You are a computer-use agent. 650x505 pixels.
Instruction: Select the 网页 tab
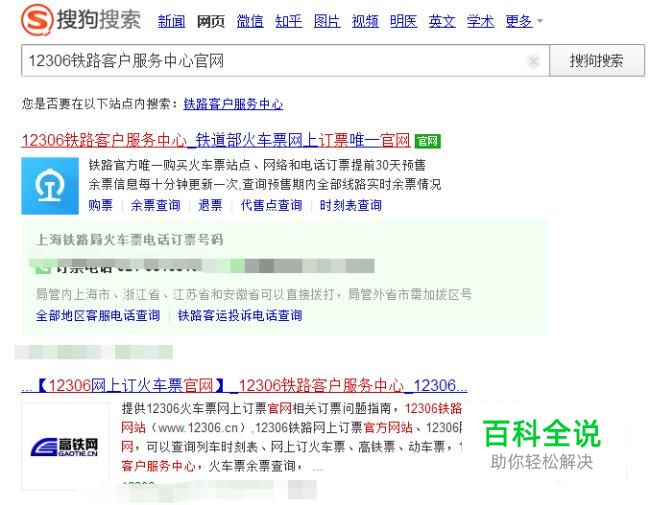[x=210, y=21]
